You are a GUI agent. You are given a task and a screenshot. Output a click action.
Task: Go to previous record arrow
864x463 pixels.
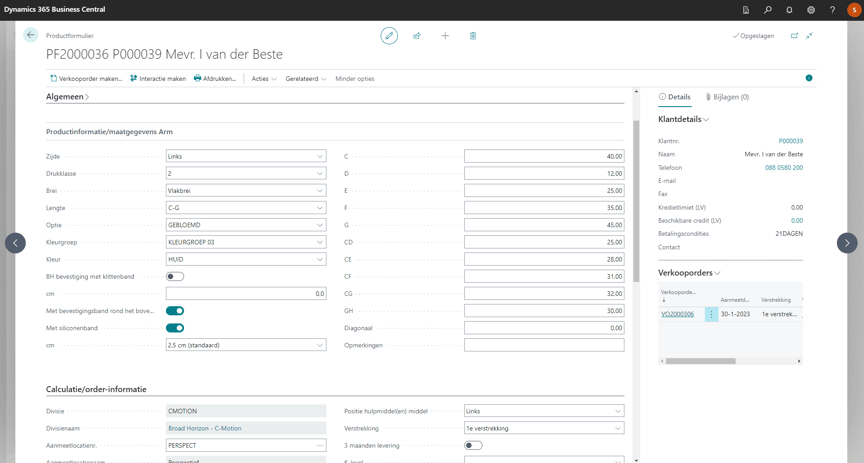(15, 243)
